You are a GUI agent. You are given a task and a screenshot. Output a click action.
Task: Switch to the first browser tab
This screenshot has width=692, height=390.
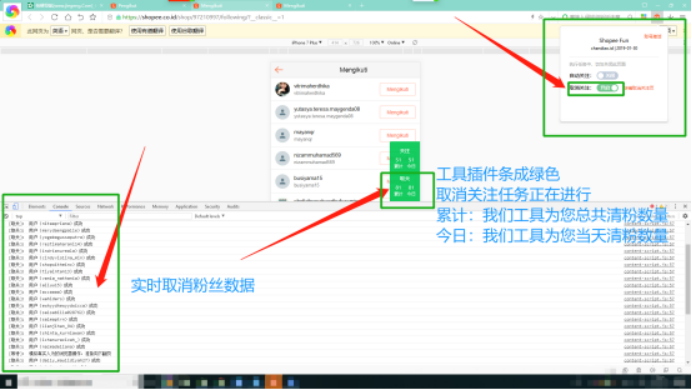click(65, 6)
